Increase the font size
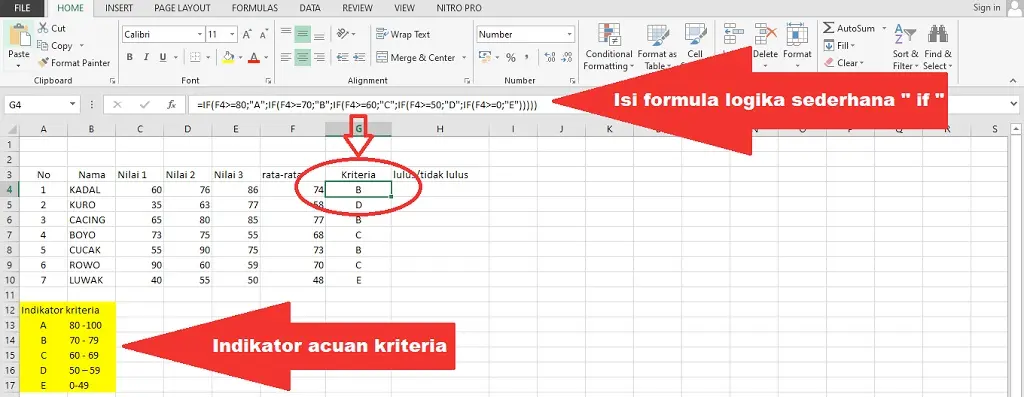 coord(247,35)
